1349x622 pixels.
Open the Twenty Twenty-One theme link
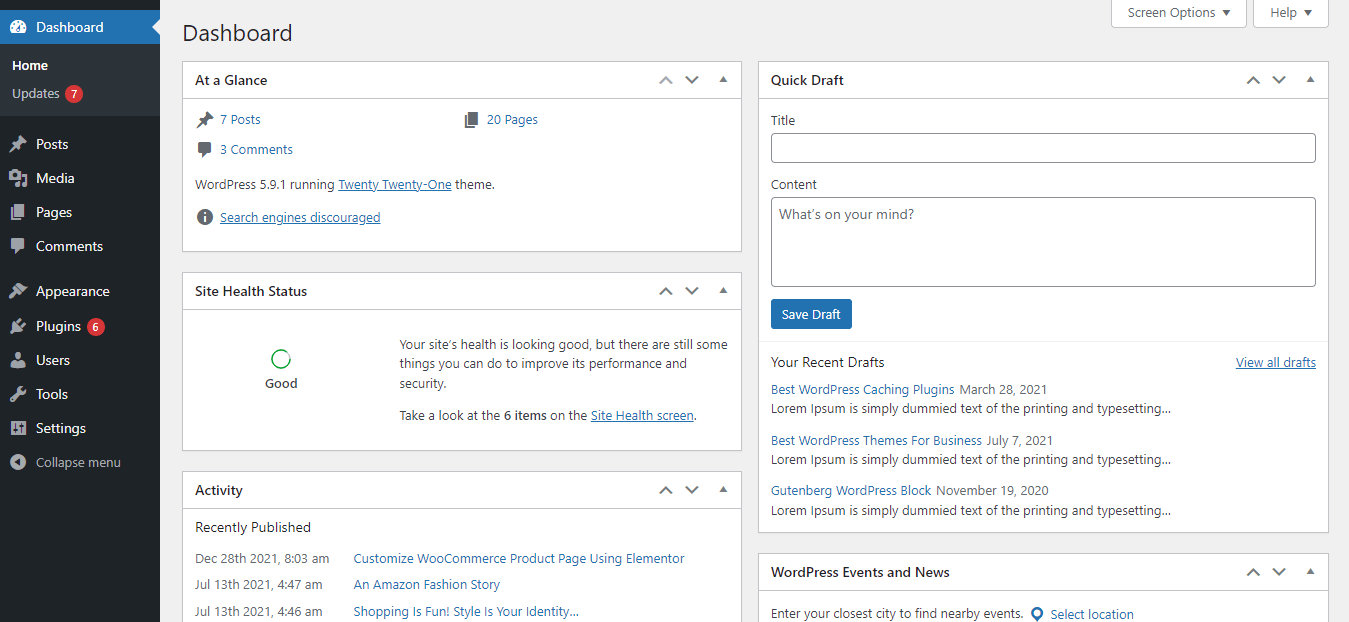pyautogui.click(x=395, y=185)
